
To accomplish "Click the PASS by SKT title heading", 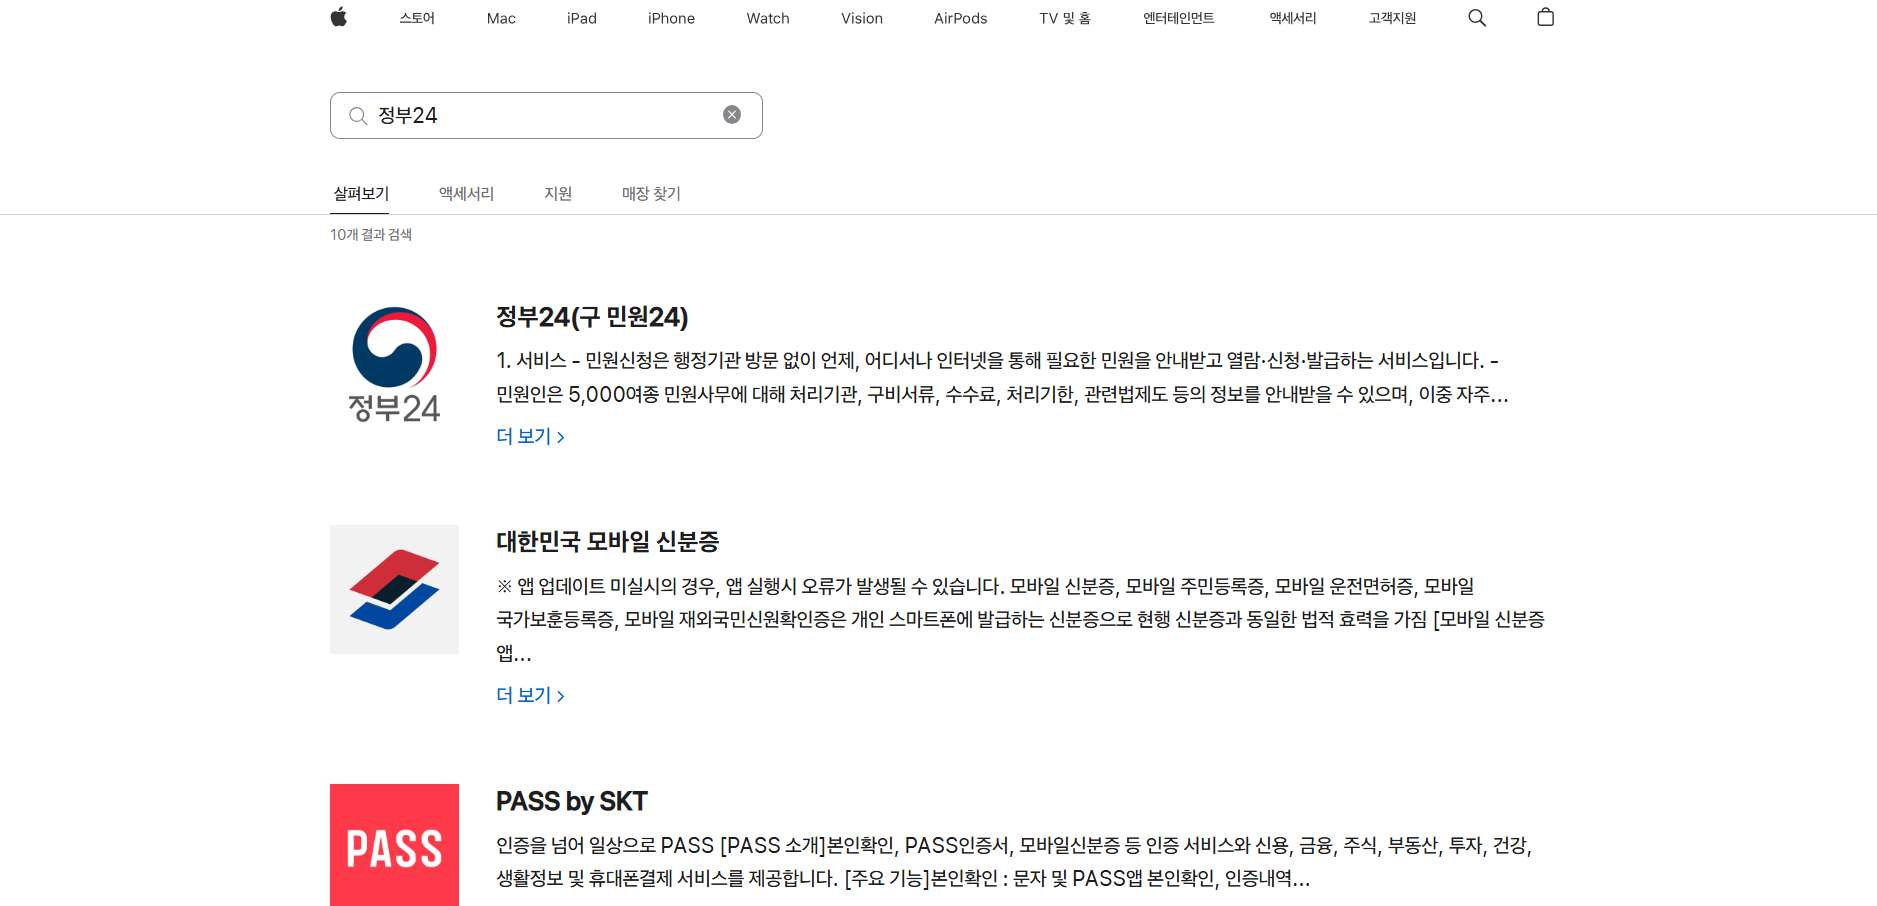I will [572, 801].
